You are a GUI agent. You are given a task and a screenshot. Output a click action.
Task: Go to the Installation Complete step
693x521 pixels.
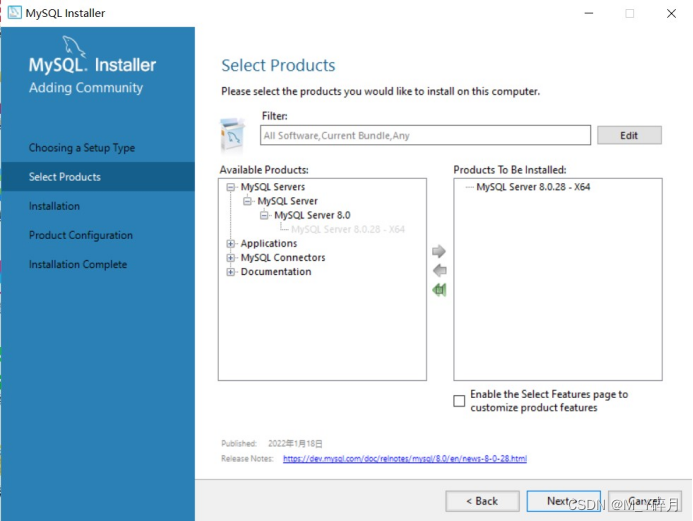(78, 264)
